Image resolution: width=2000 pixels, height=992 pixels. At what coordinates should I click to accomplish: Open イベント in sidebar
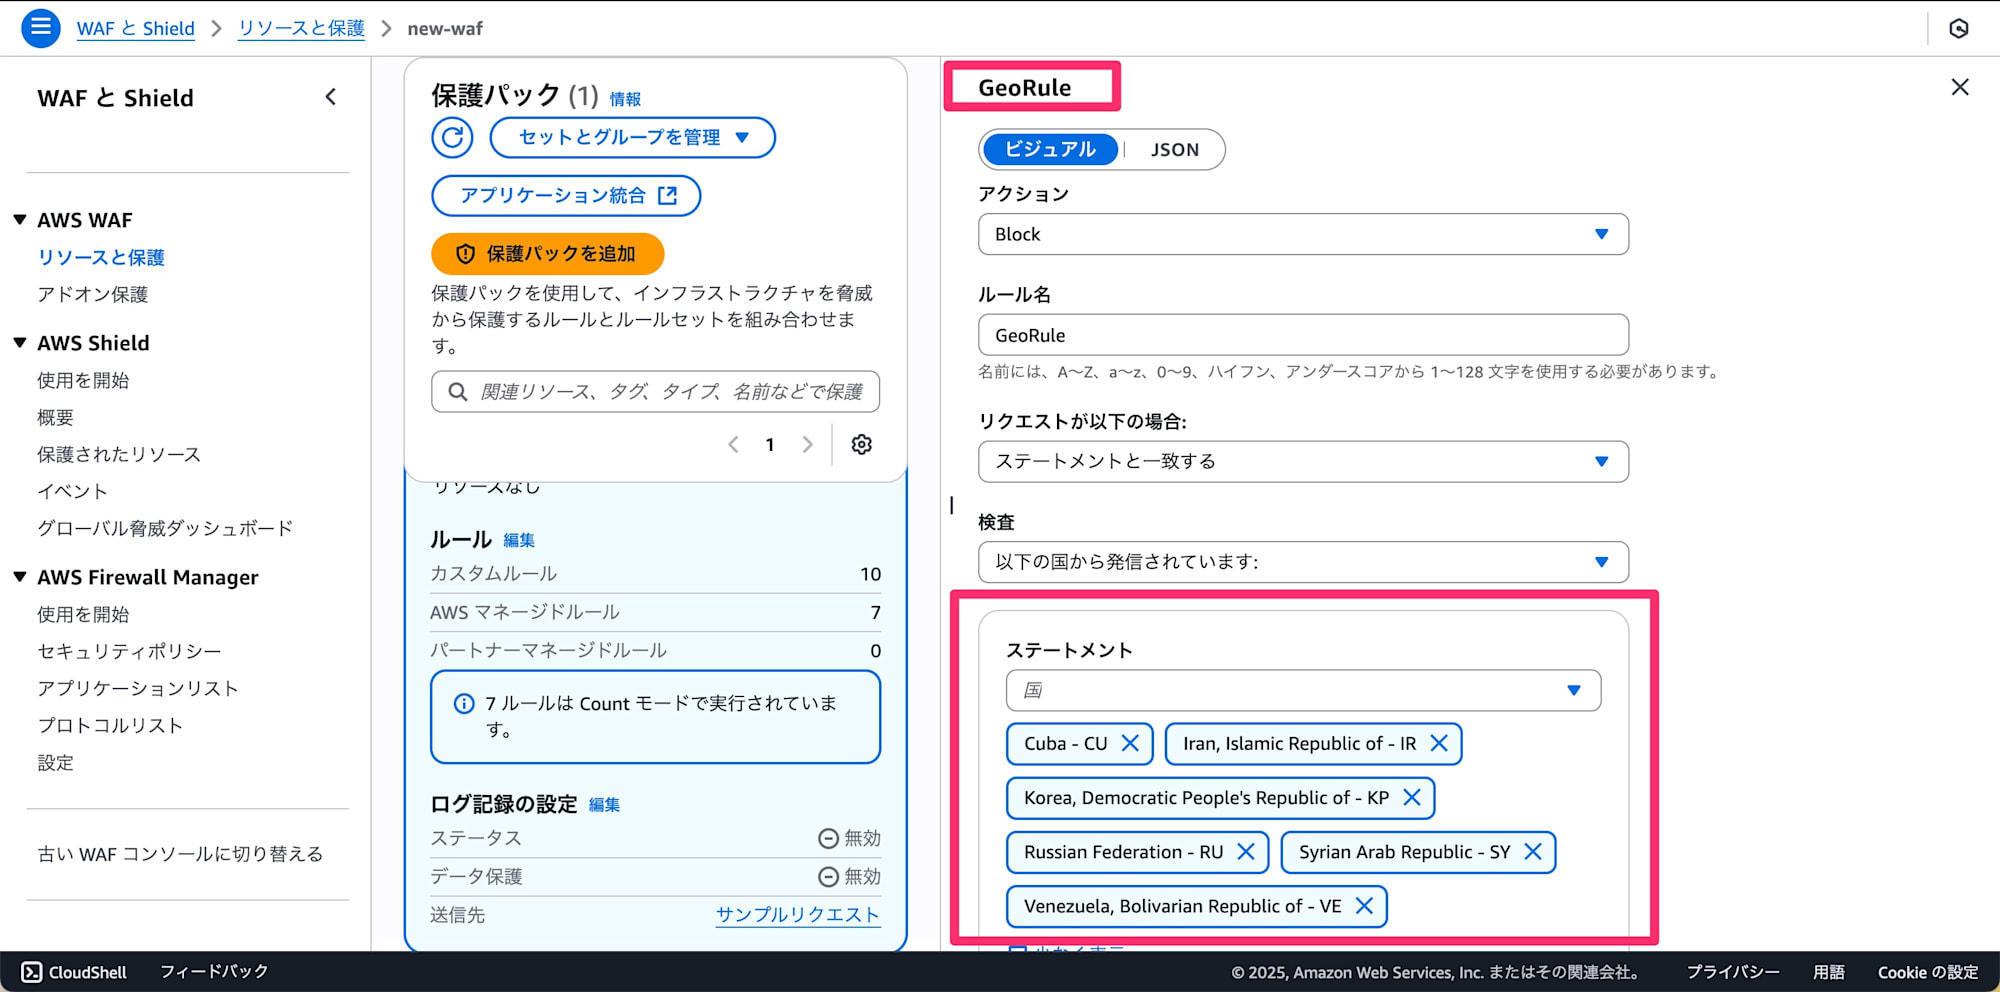coord(72,491)
